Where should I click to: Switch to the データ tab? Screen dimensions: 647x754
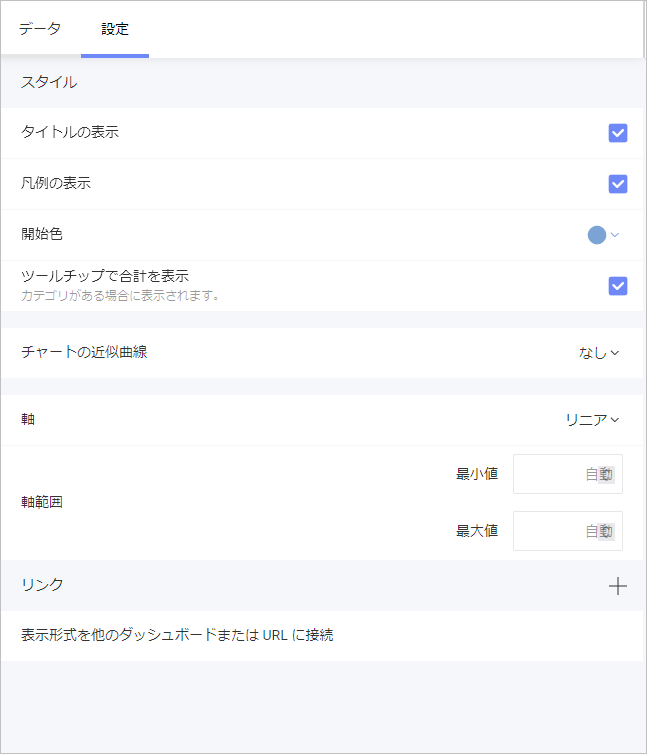(40, 29)
